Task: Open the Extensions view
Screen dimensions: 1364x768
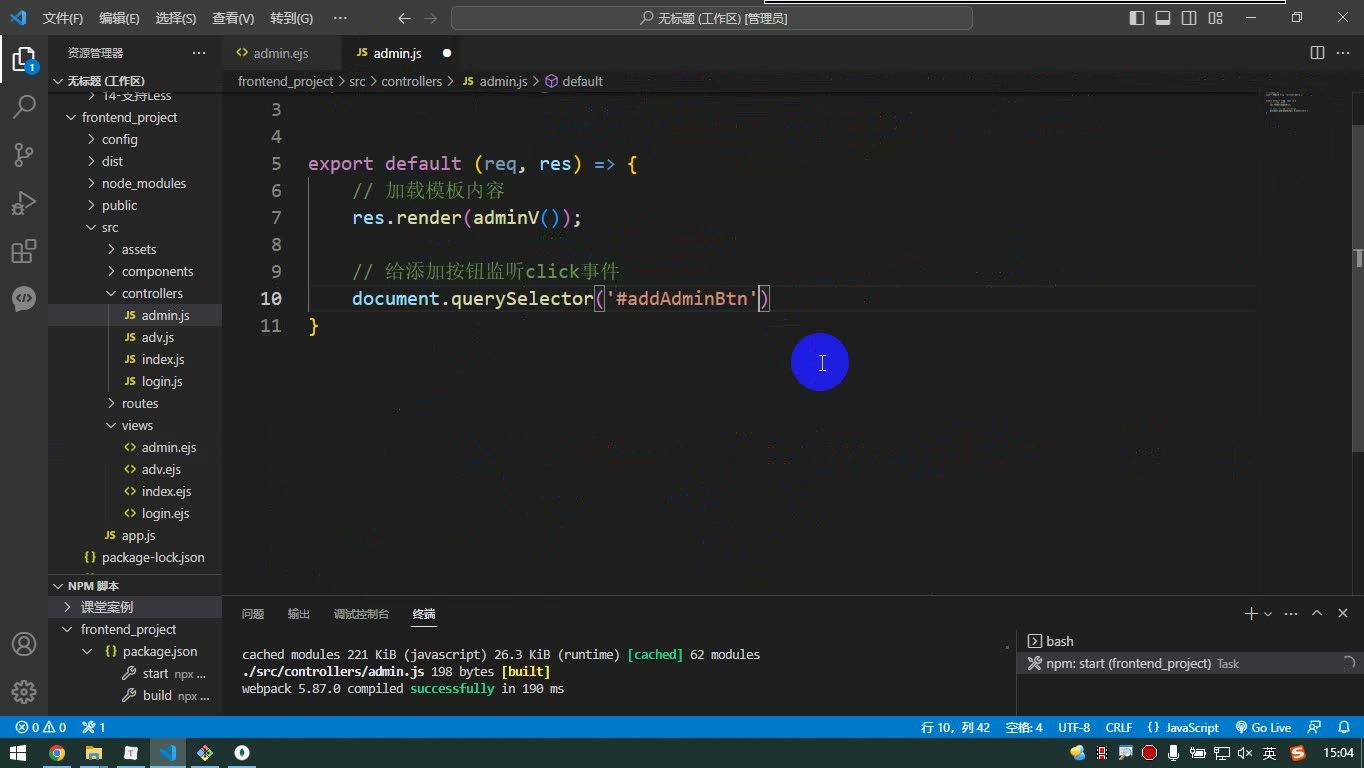Action: [x=24, y=251]
